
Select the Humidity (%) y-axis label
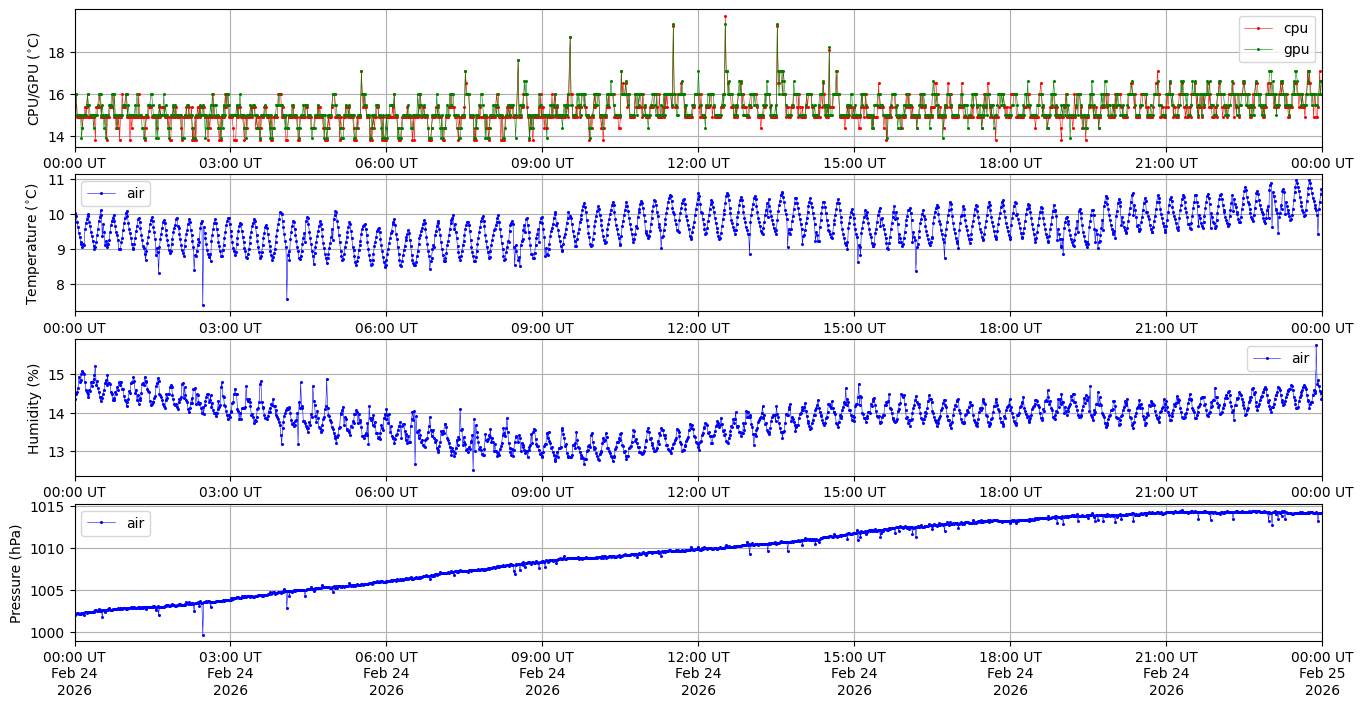point(34,408)
